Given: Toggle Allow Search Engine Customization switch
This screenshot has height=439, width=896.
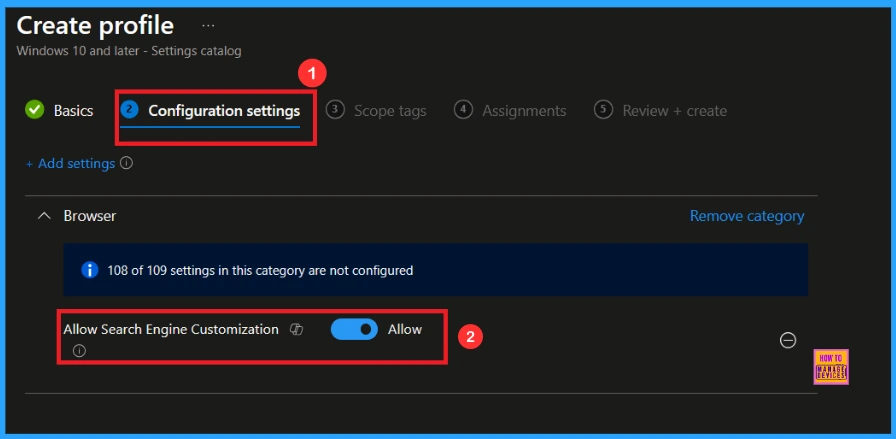Looking at the screenshot, I should click(354, 329).
